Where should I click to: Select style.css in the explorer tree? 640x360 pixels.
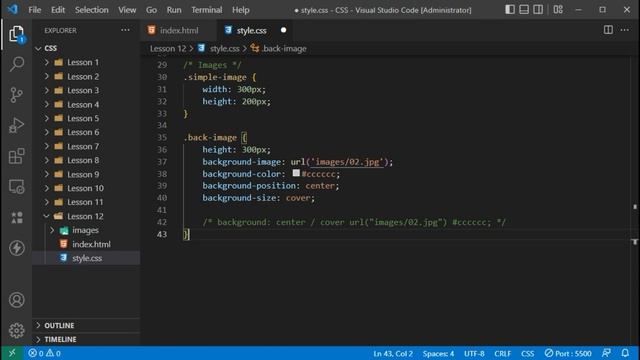click(x=87, y=258)
